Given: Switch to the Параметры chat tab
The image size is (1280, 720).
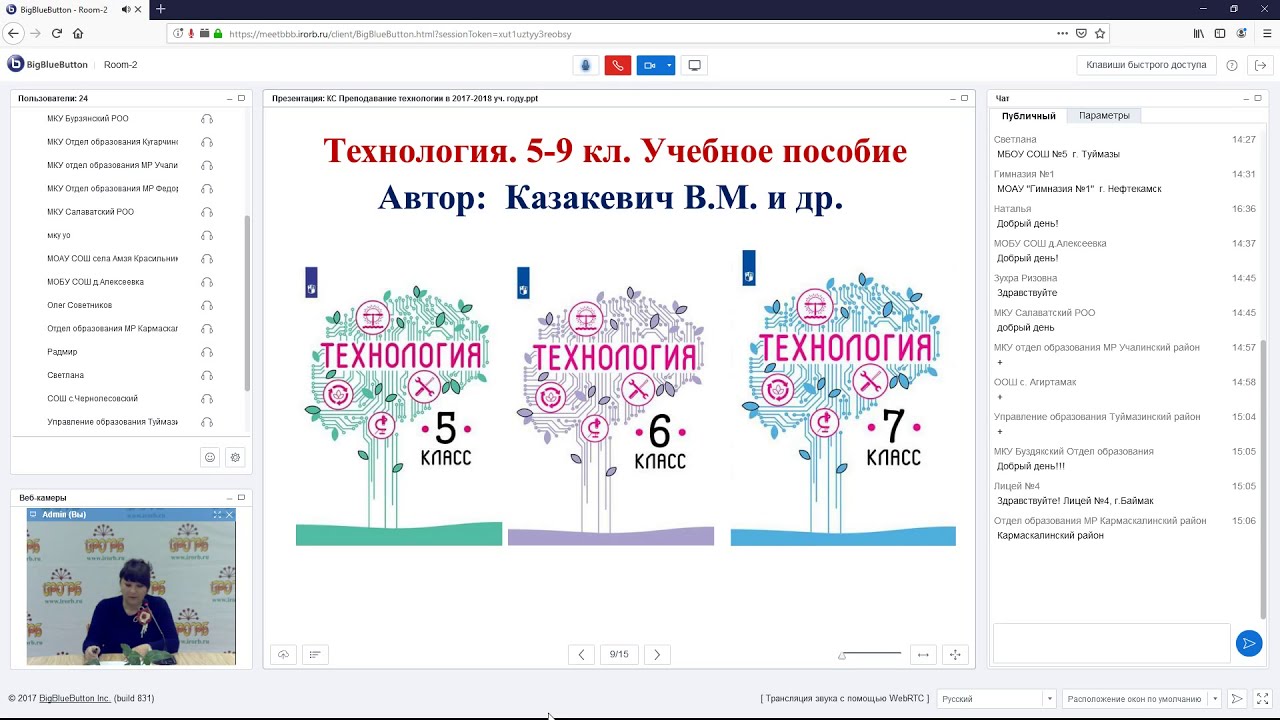Looking at the screenshot, I should (1104, 116).
